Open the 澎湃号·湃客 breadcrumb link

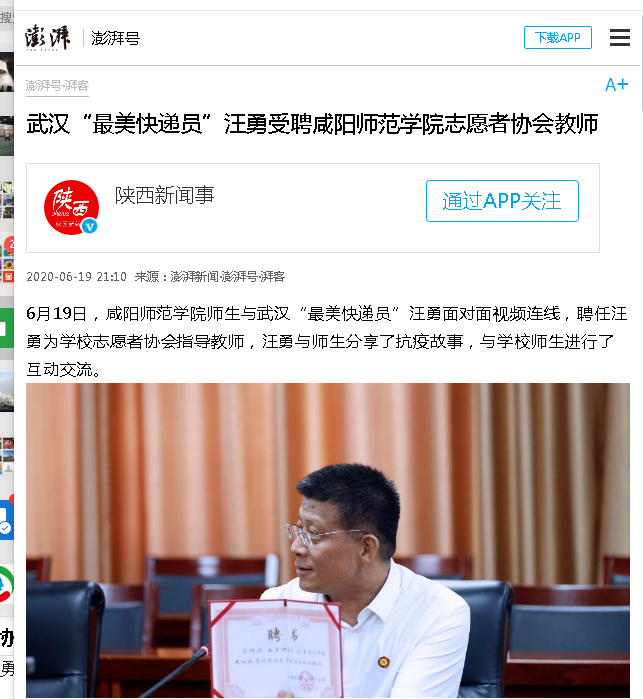coord(57,85)
